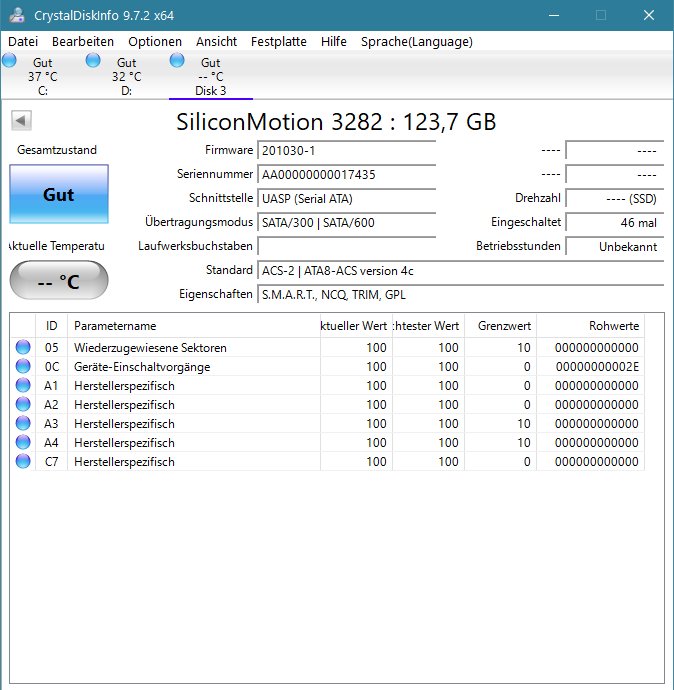Click status orb of attribute A2 row
Viewport: 674px width, 690px height.
tap(23, 404)
